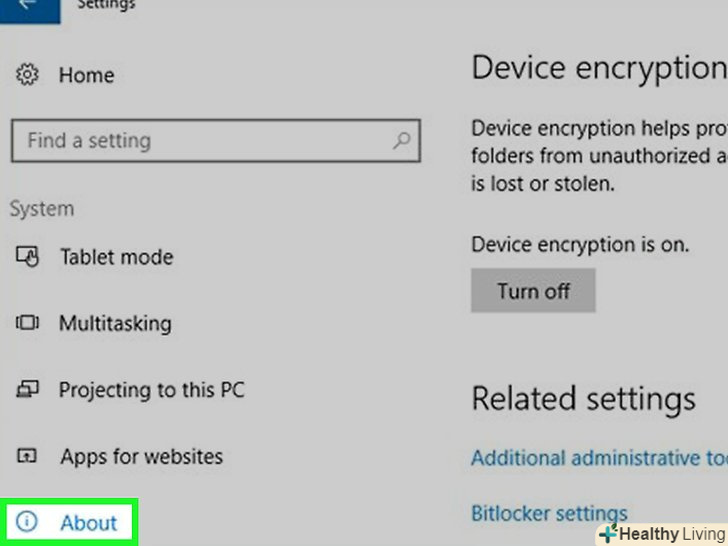Open Projecting to this PC settings
Image resolution: width=728 pixels, height=546 pixels.
(151, 390)
